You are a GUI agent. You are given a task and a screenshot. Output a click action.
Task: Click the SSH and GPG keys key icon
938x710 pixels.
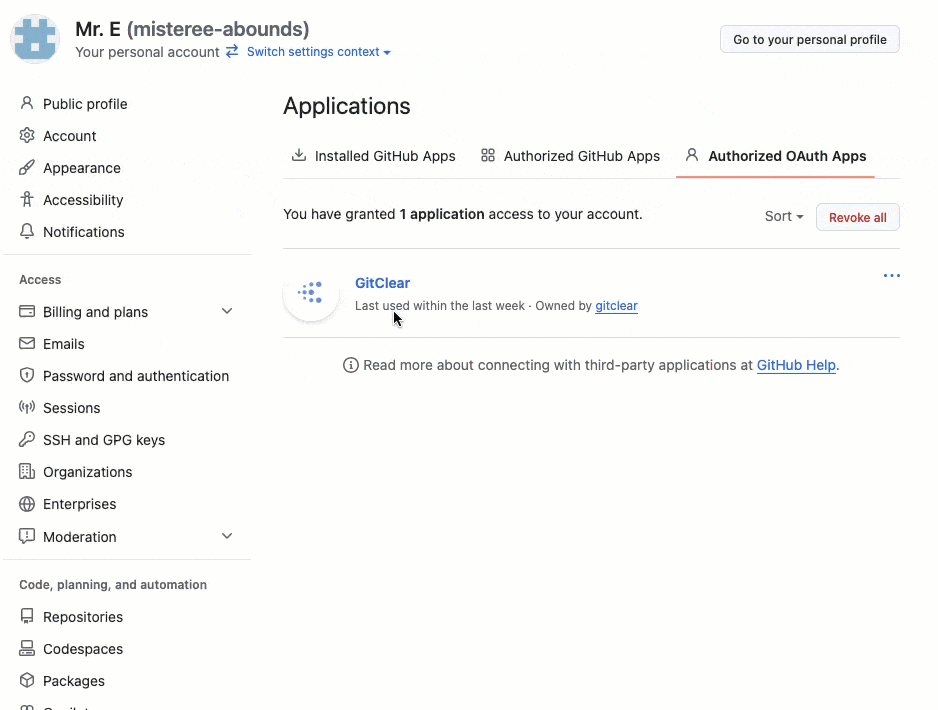coord(27,440)
